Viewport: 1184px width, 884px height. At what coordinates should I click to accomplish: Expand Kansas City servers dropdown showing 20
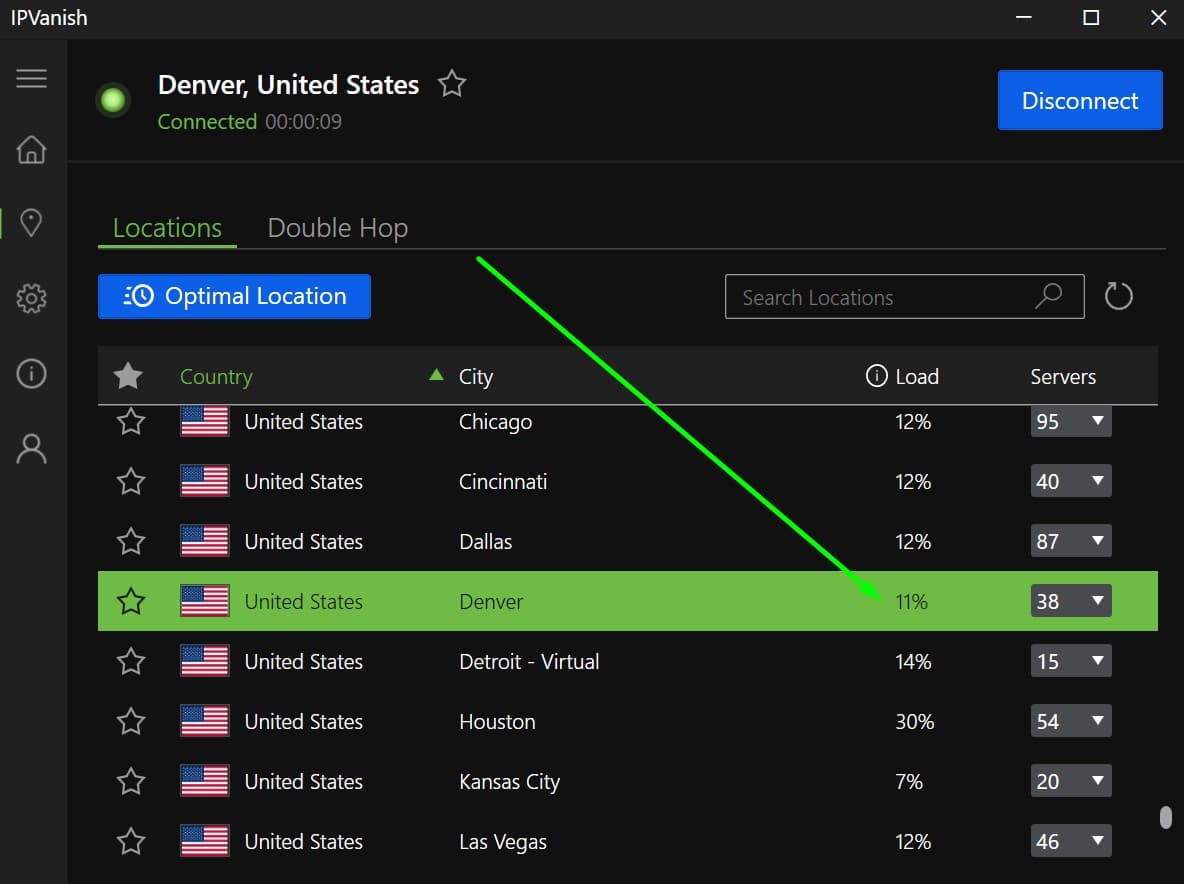coord(1071,781)
